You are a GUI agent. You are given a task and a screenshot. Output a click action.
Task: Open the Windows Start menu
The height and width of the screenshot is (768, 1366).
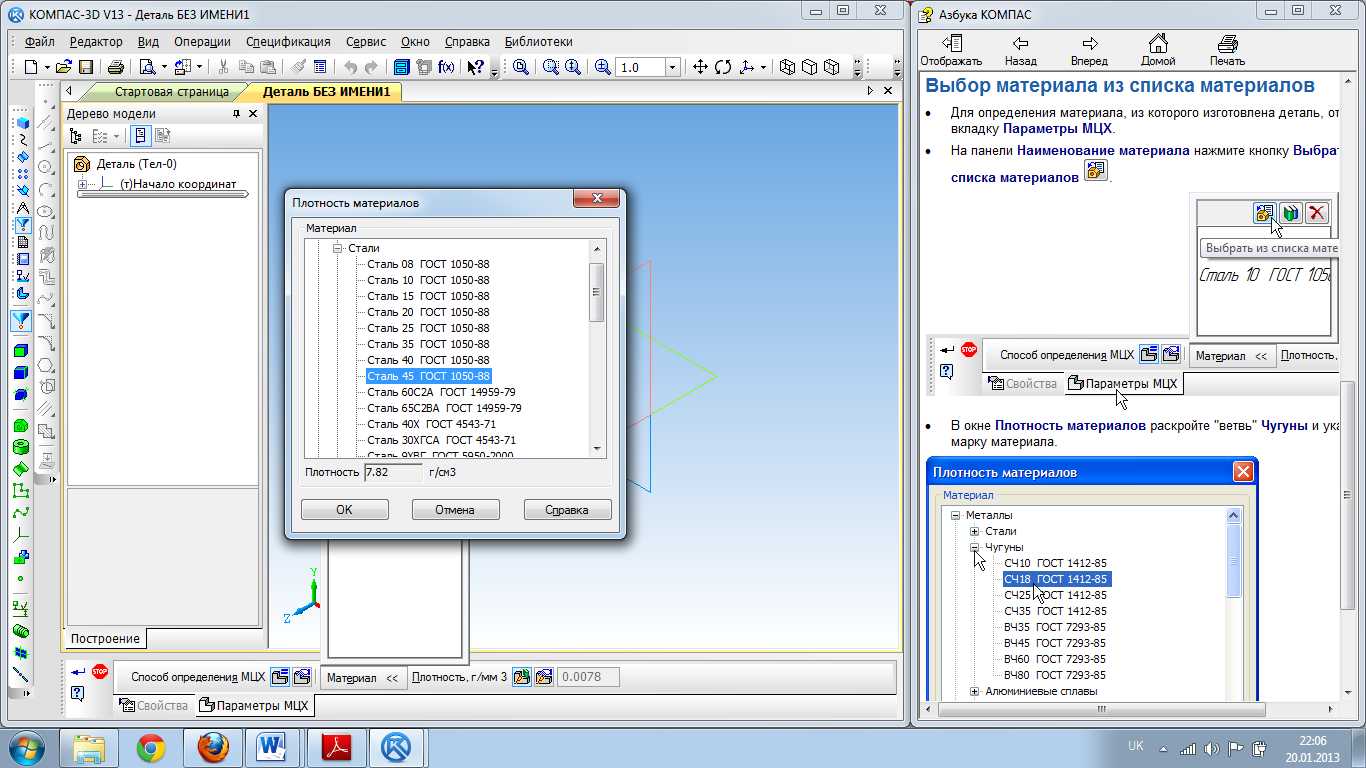(x=25, y=747)
